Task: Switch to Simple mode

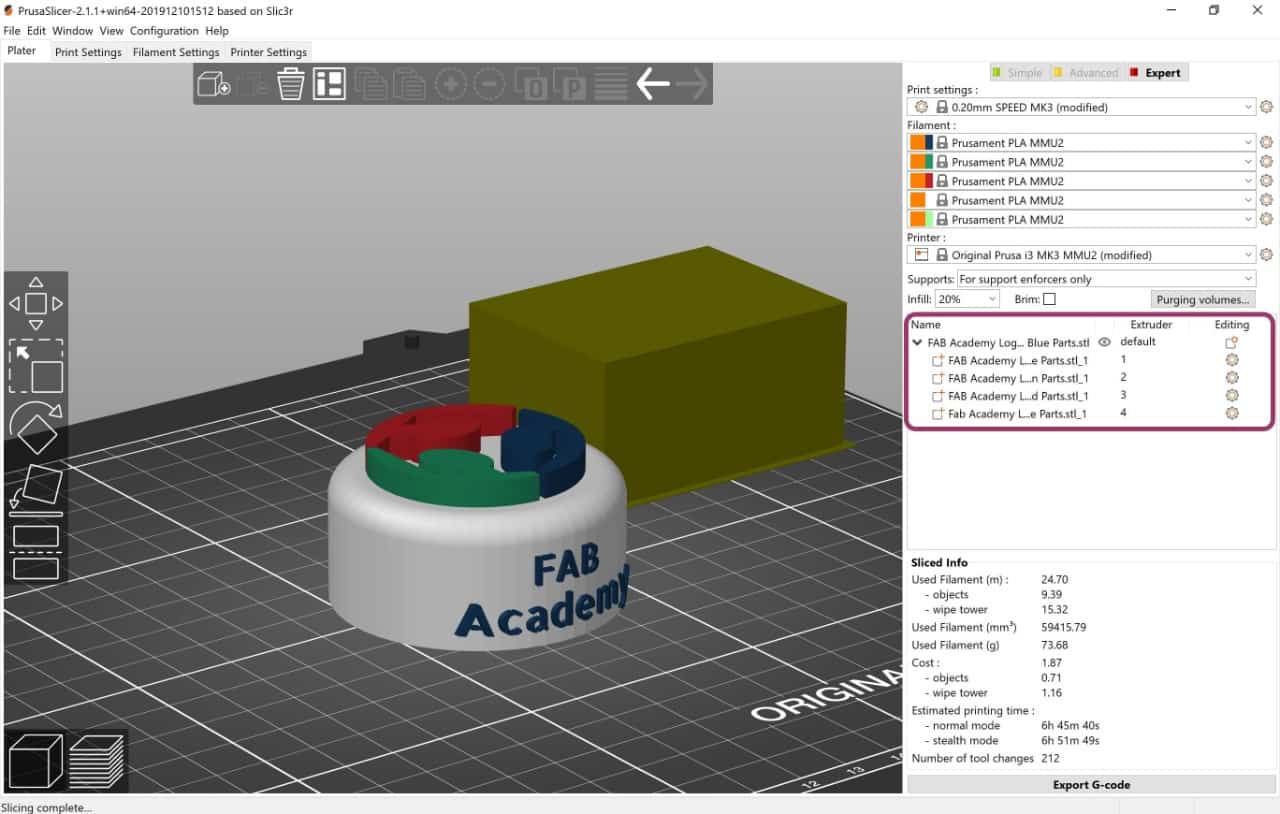Action: [1017, 73]
